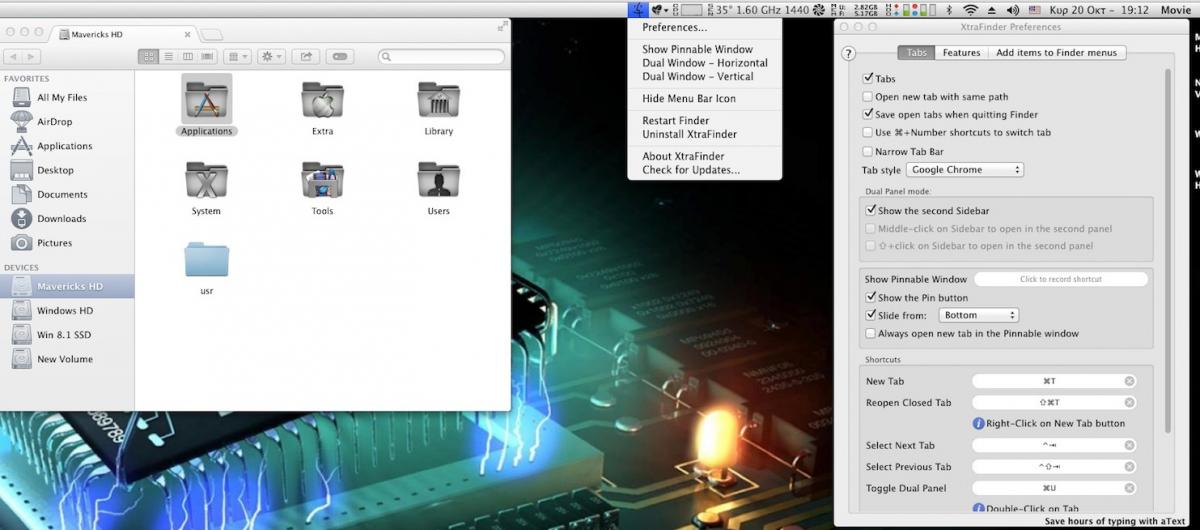Open a new Finder tab
The height and width of the screenshot is (530, 1200).
point(211,34)
